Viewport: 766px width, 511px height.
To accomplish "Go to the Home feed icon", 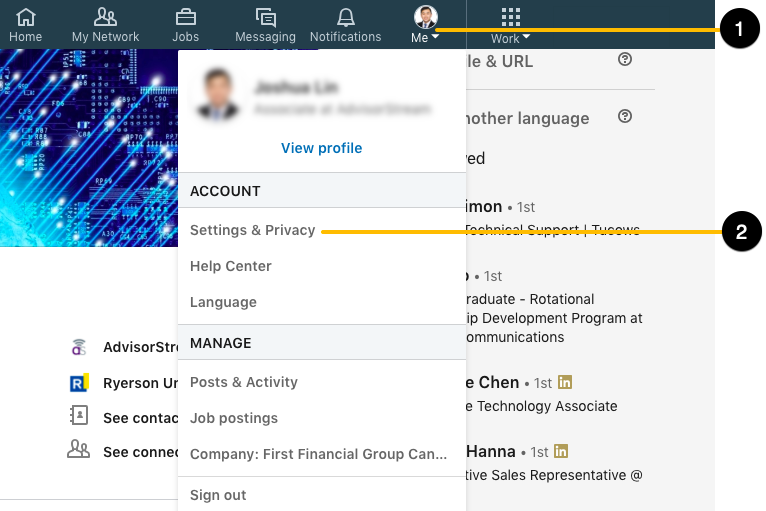I will (25, 17).
